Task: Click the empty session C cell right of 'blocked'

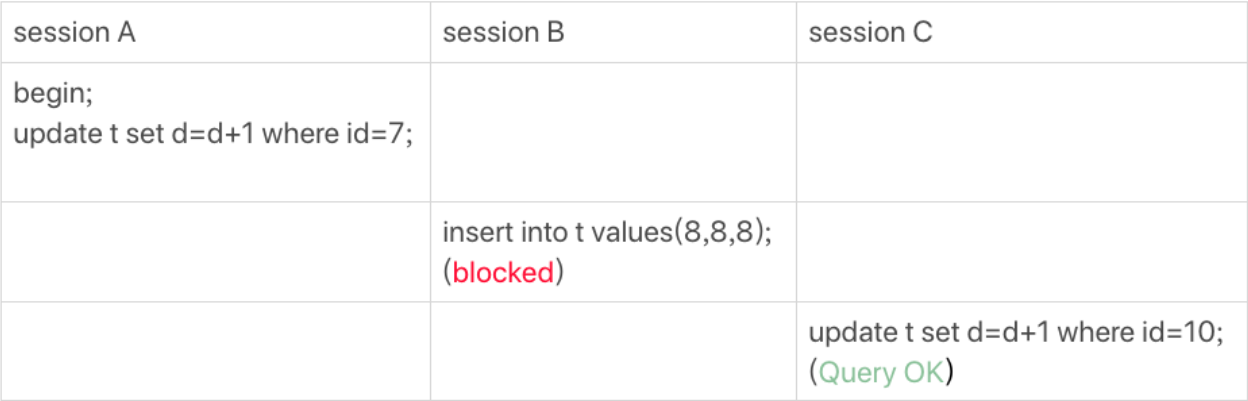Action: coord(1022,252)
